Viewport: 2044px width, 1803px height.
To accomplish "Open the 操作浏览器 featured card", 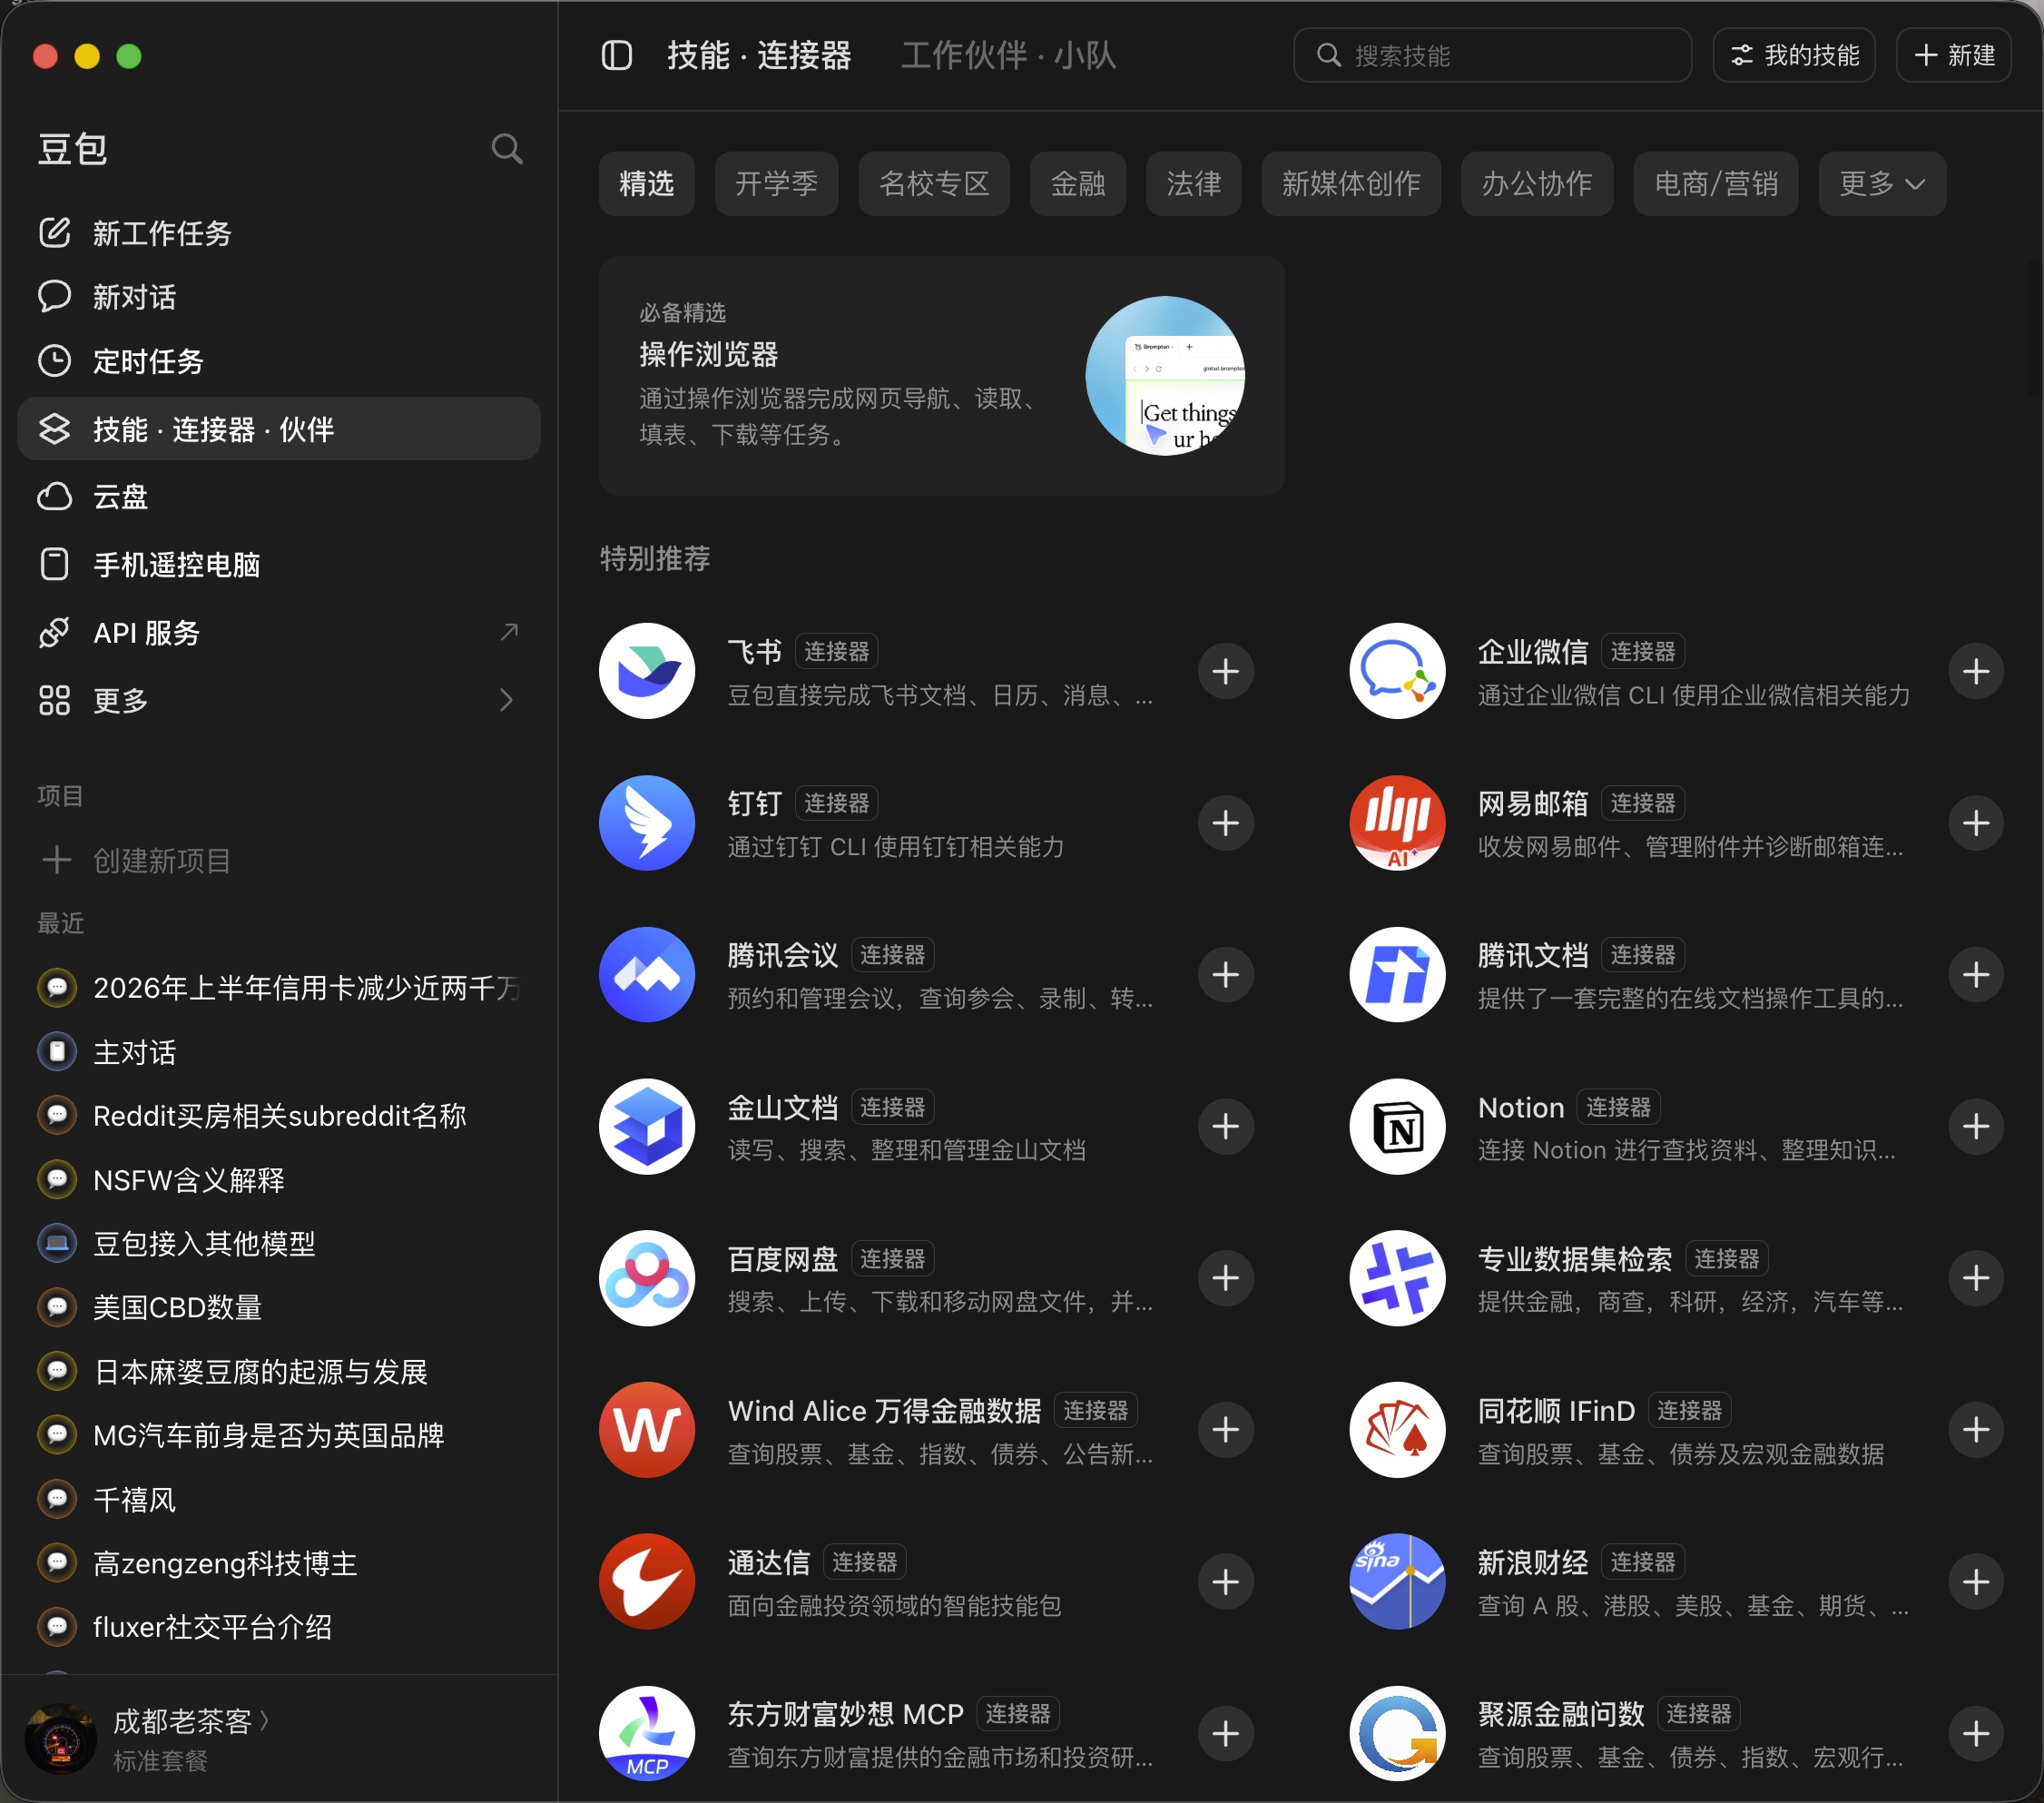I will (941, 375).
